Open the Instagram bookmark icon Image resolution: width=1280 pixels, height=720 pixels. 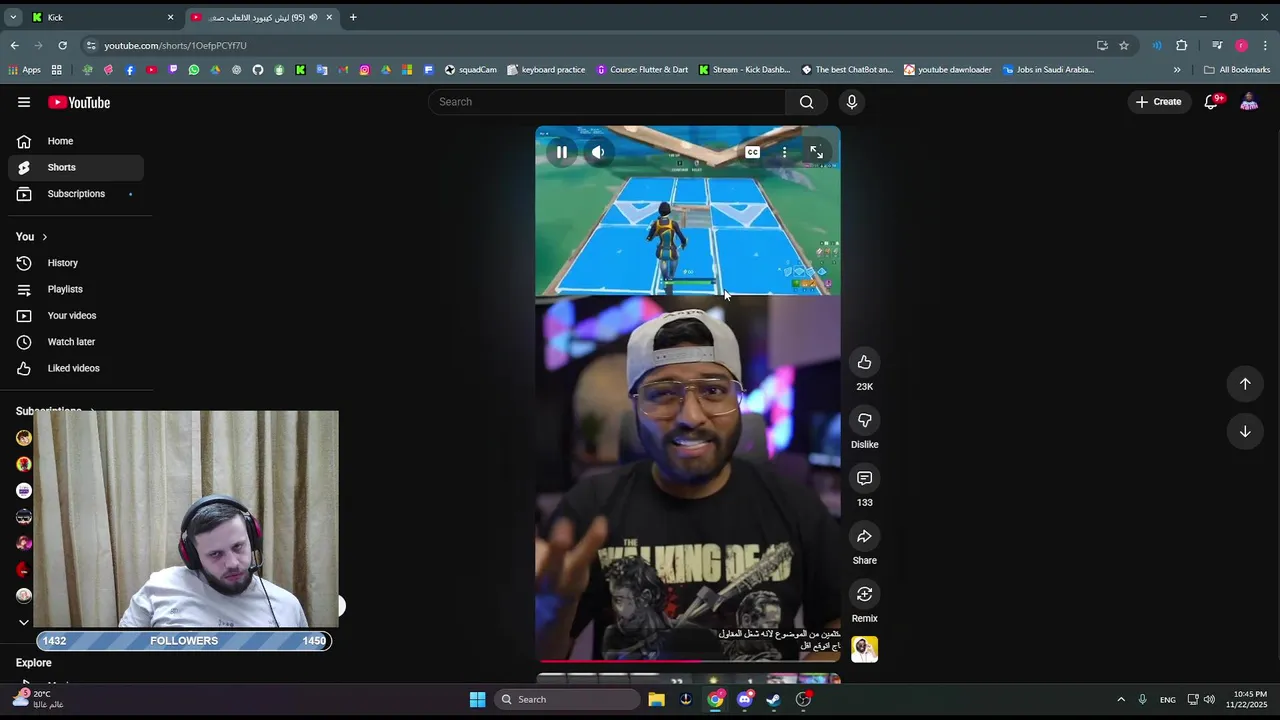[x=364, y=70]
